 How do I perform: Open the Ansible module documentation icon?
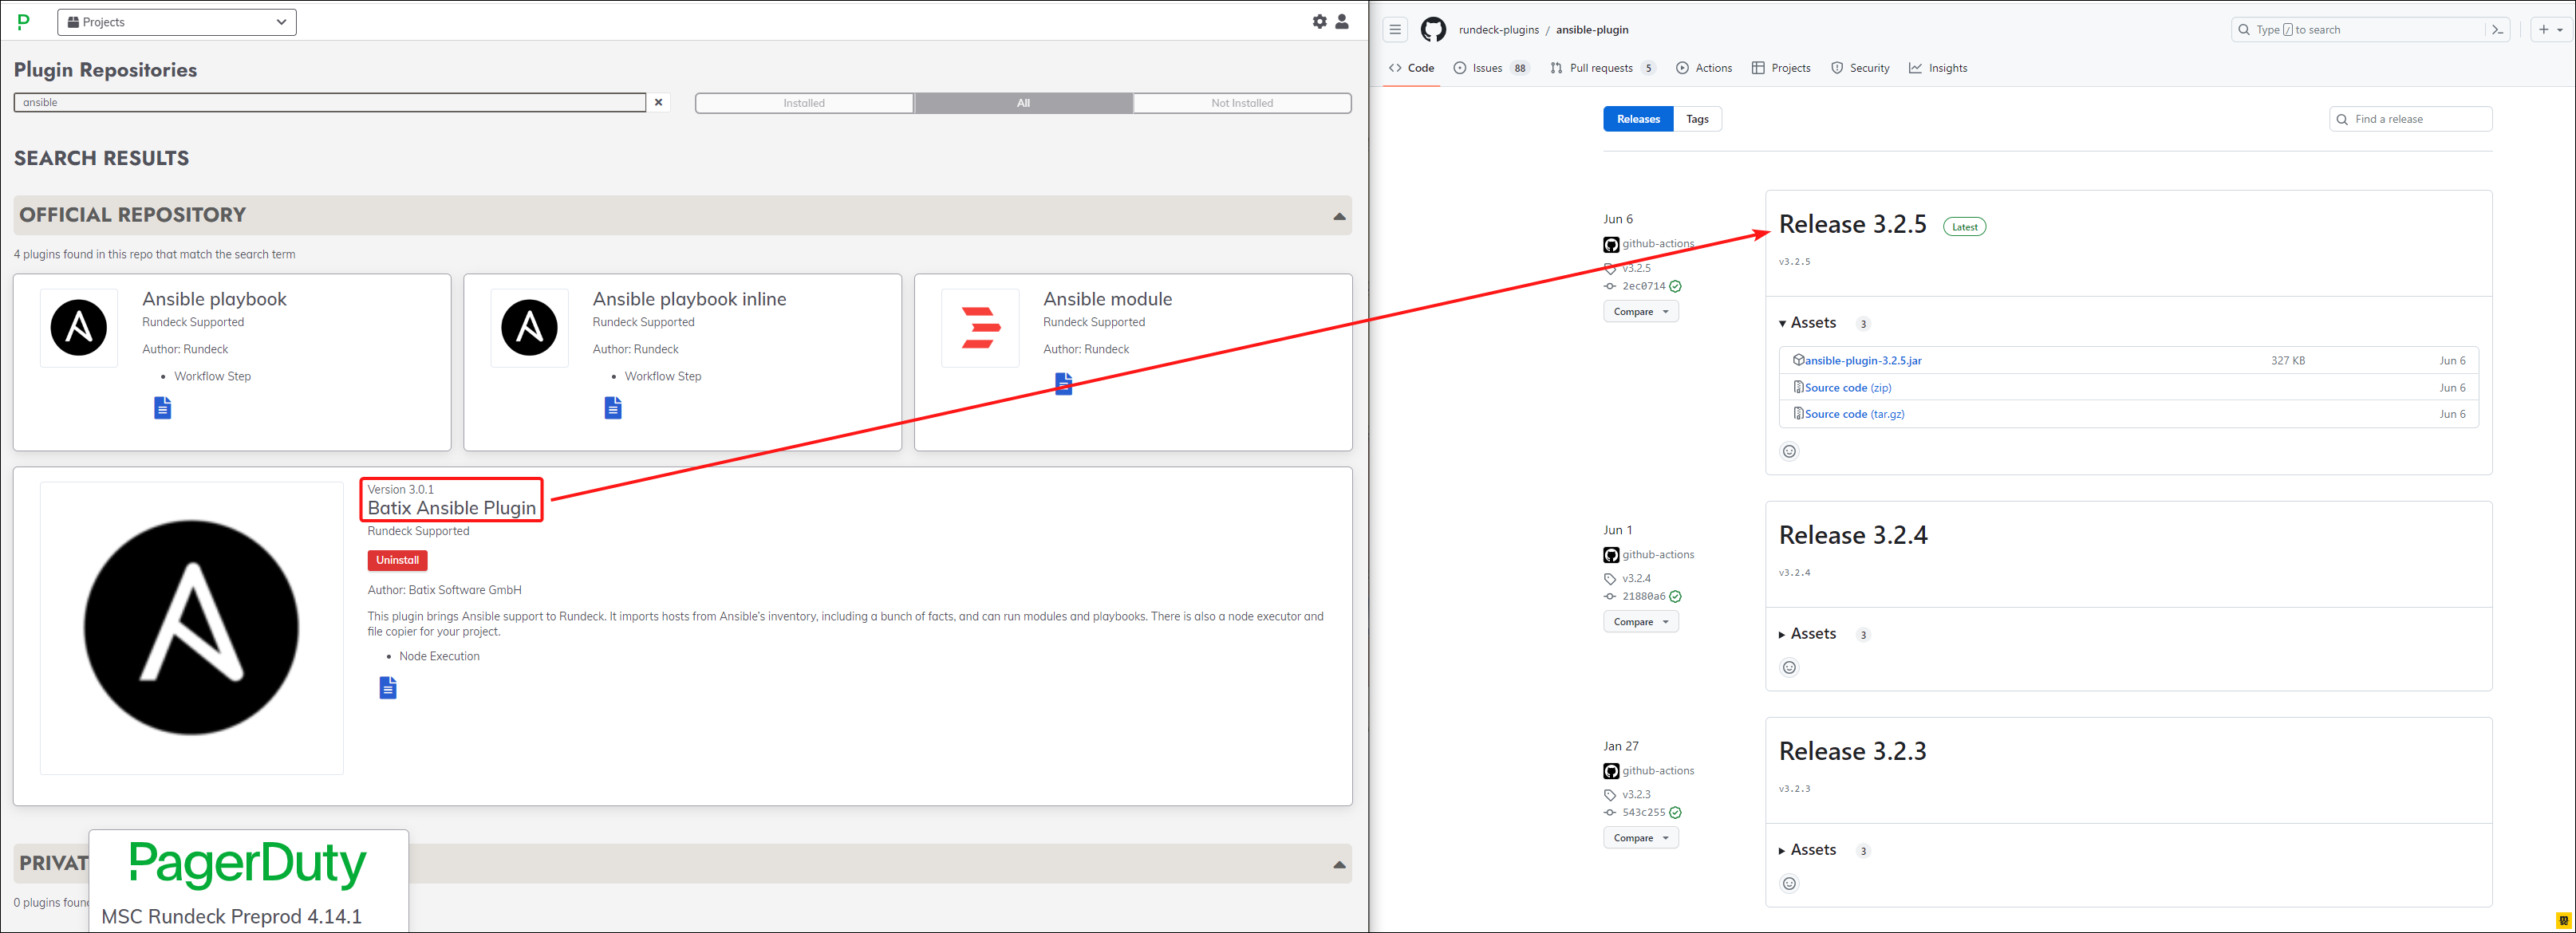(1064, 383)
